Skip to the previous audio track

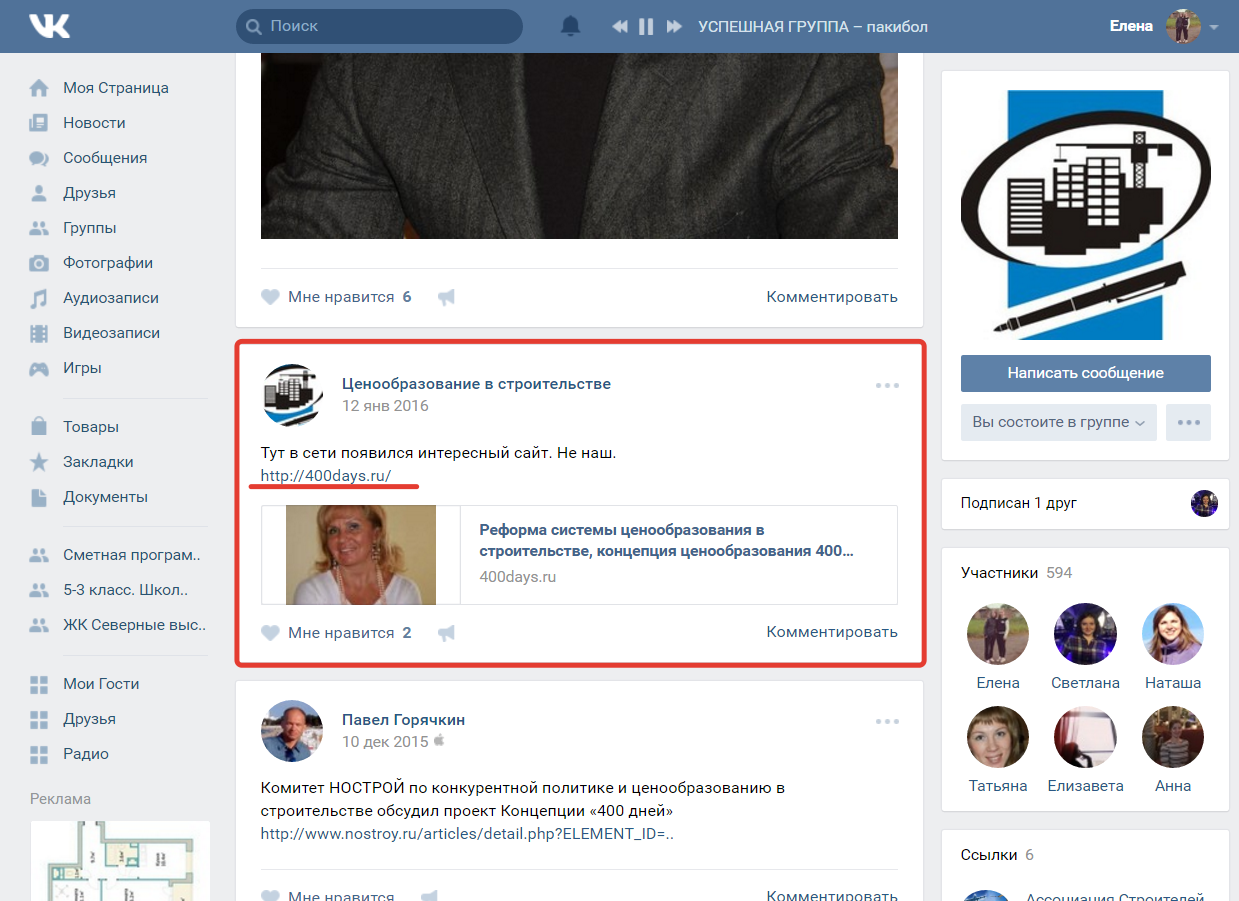620,27
